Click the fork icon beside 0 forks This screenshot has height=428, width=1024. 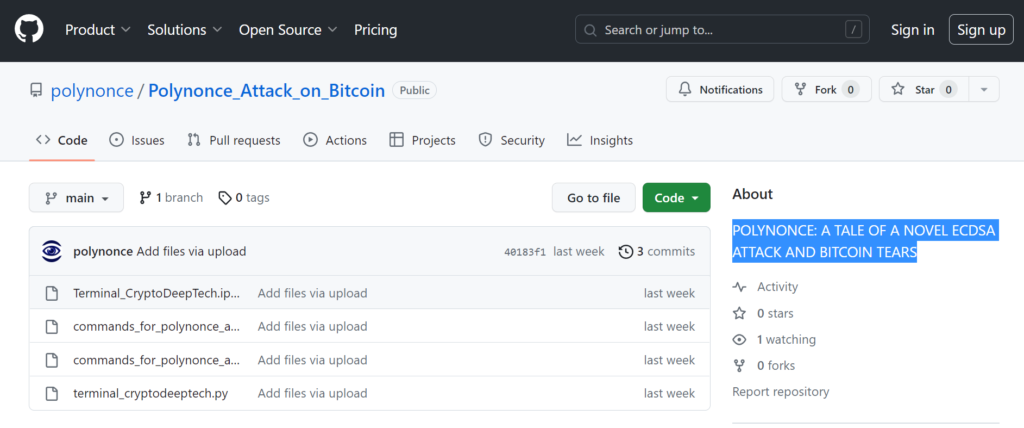[x=739, y=366]
